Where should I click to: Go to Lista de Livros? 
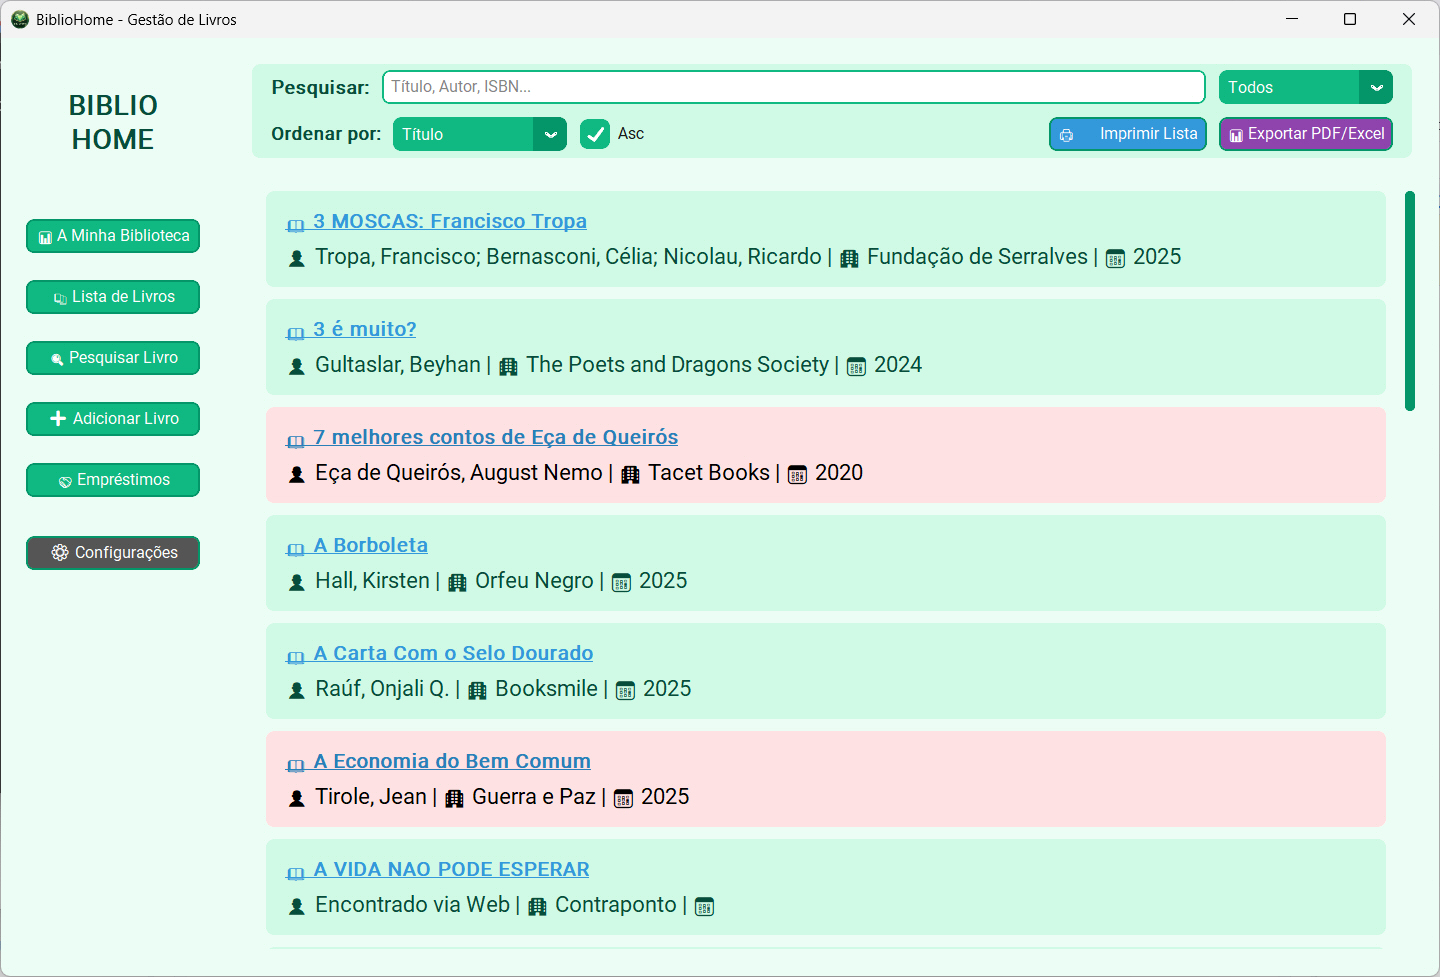(113, 297)
